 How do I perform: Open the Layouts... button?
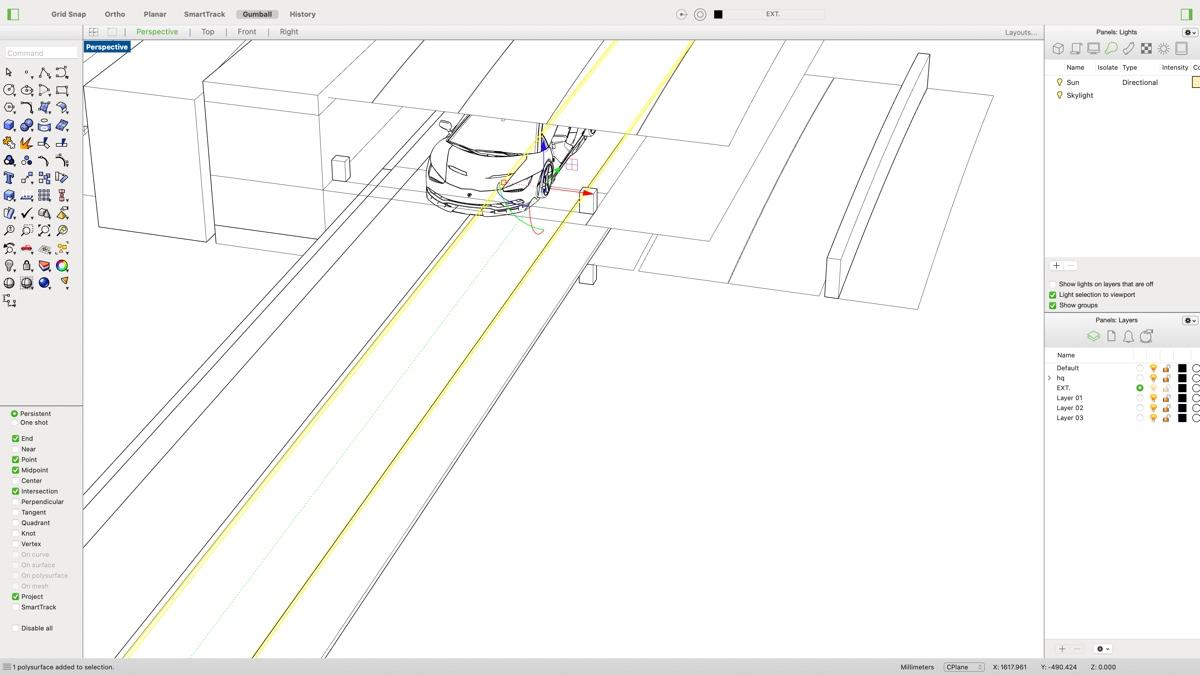[x=1020, y=32]
